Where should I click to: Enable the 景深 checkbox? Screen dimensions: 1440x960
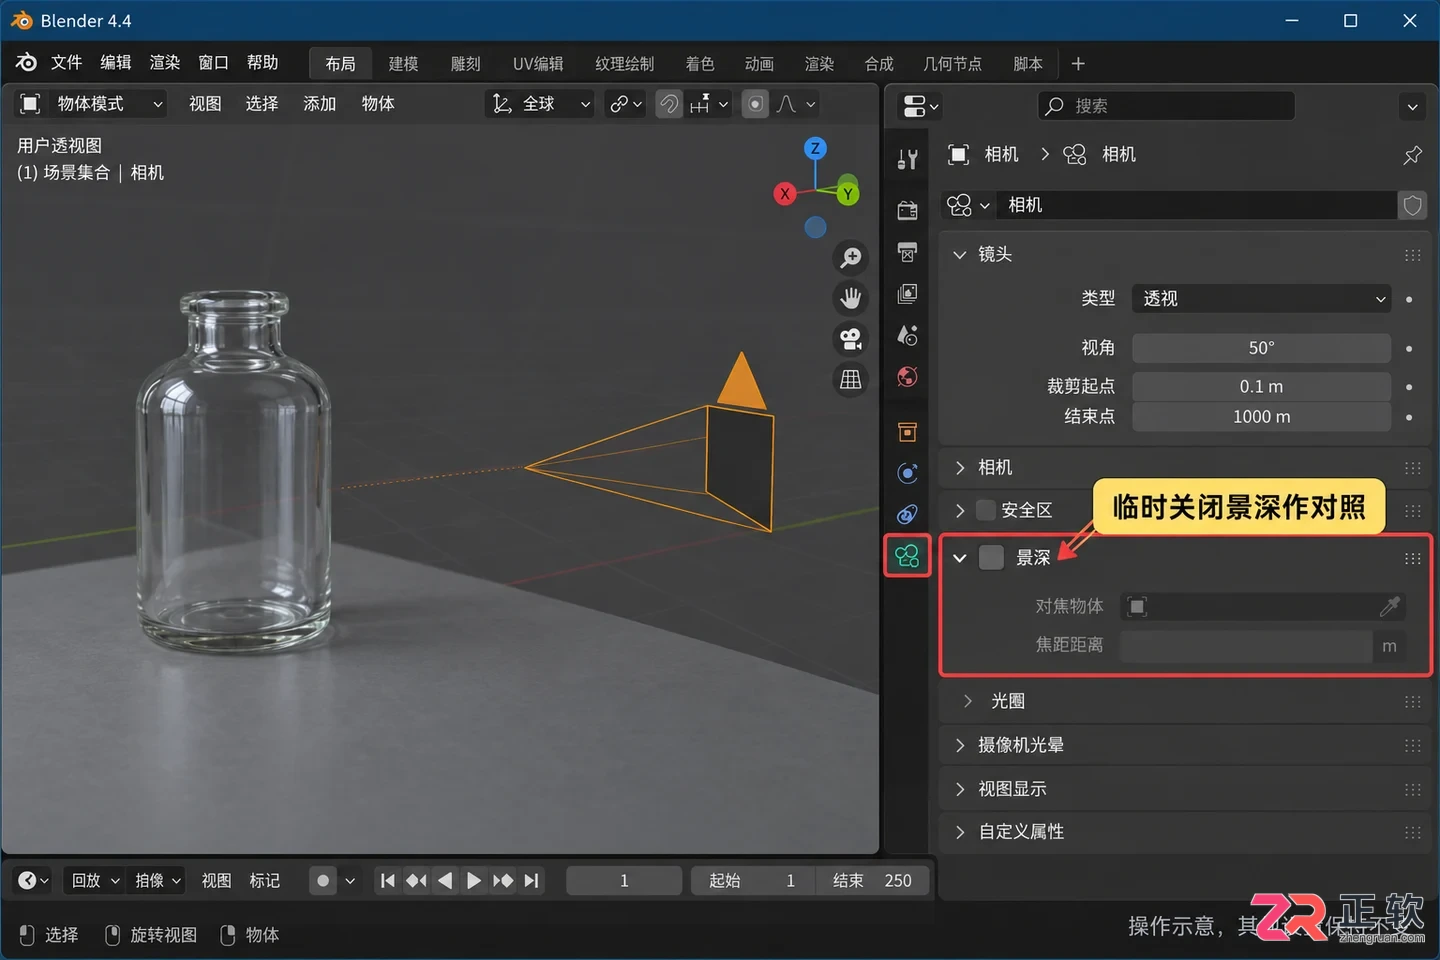(991, 557)
